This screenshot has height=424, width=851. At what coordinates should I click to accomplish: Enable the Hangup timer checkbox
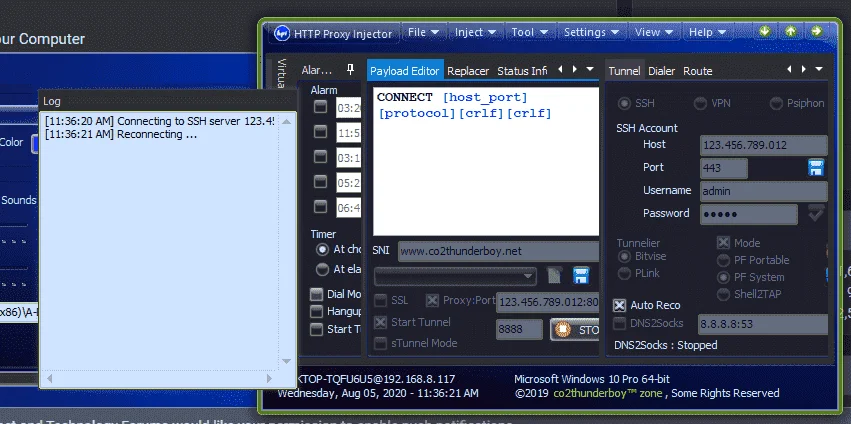pos(316,312)
